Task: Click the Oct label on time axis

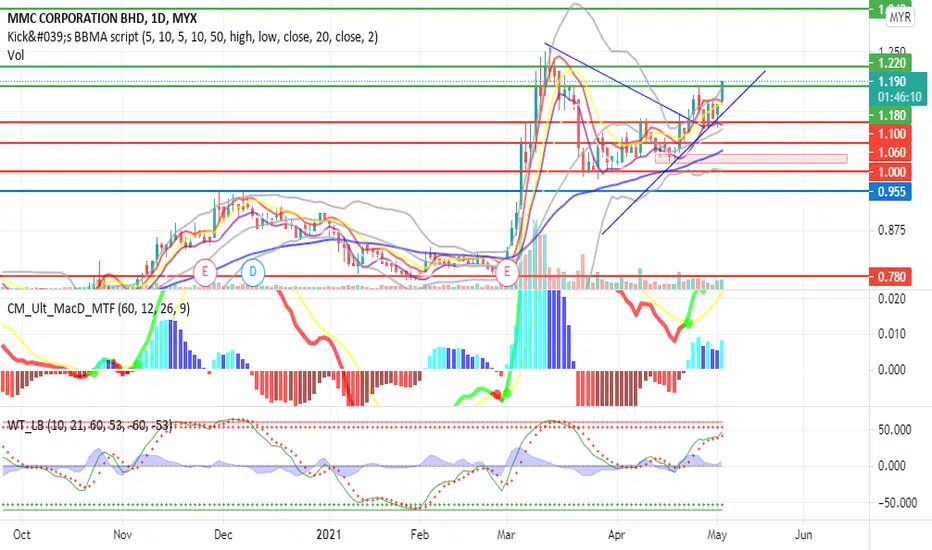Action: click(x=22, y=535)
